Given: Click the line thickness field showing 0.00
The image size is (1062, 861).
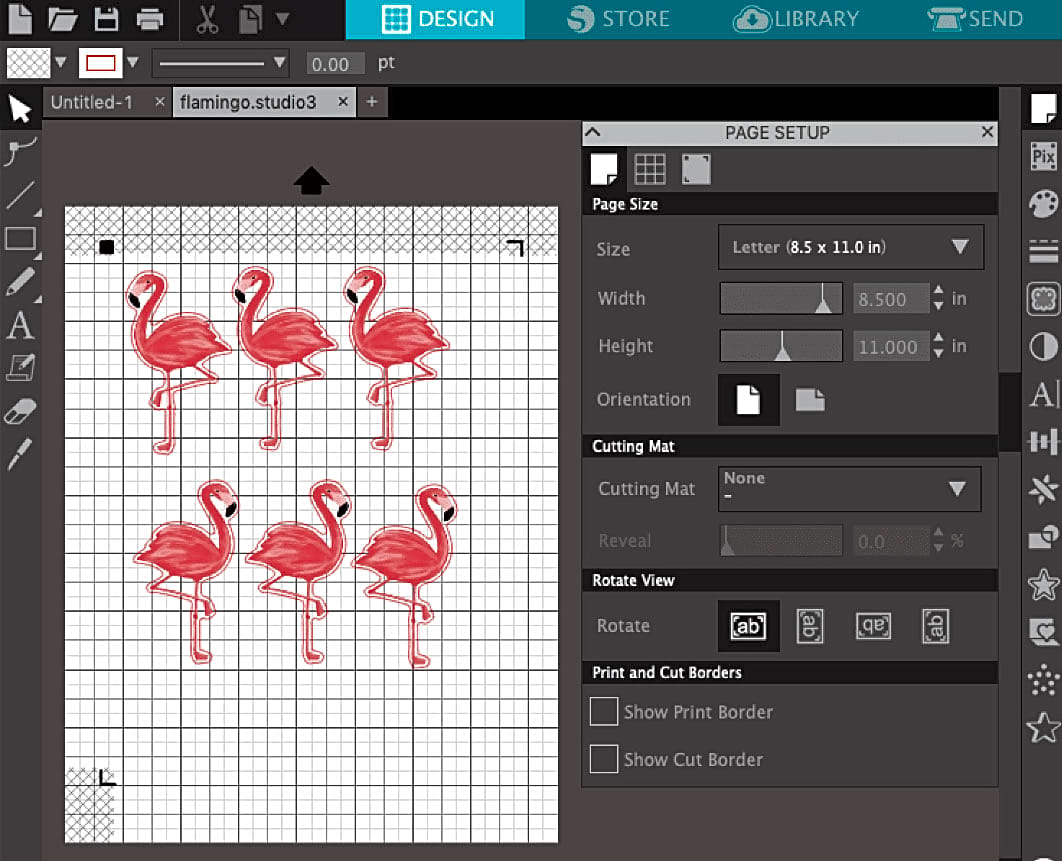Looking at the screenshot, I should click(335, 64).
